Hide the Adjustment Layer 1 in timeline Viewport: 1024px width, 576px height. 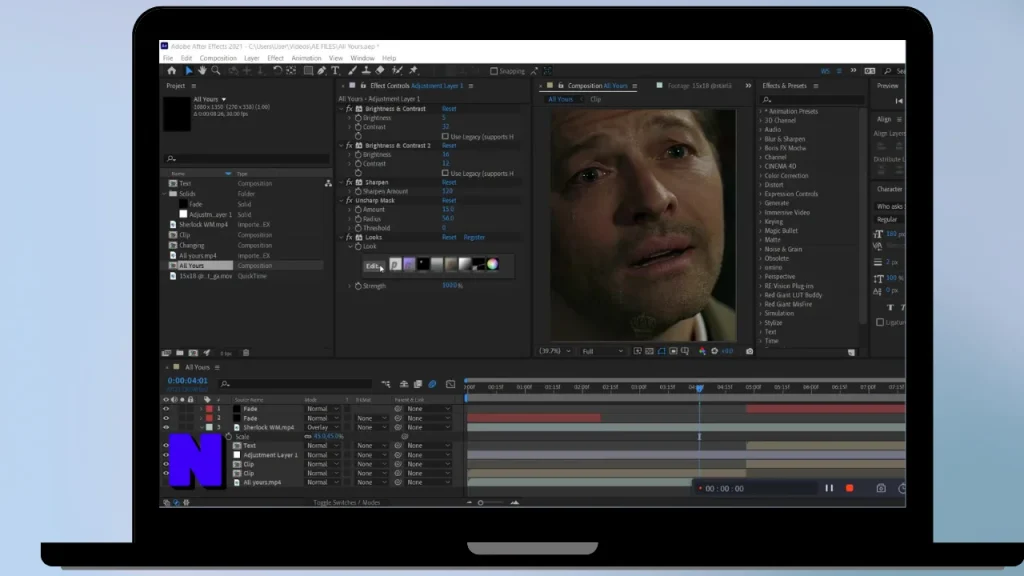tap(166, 455)
